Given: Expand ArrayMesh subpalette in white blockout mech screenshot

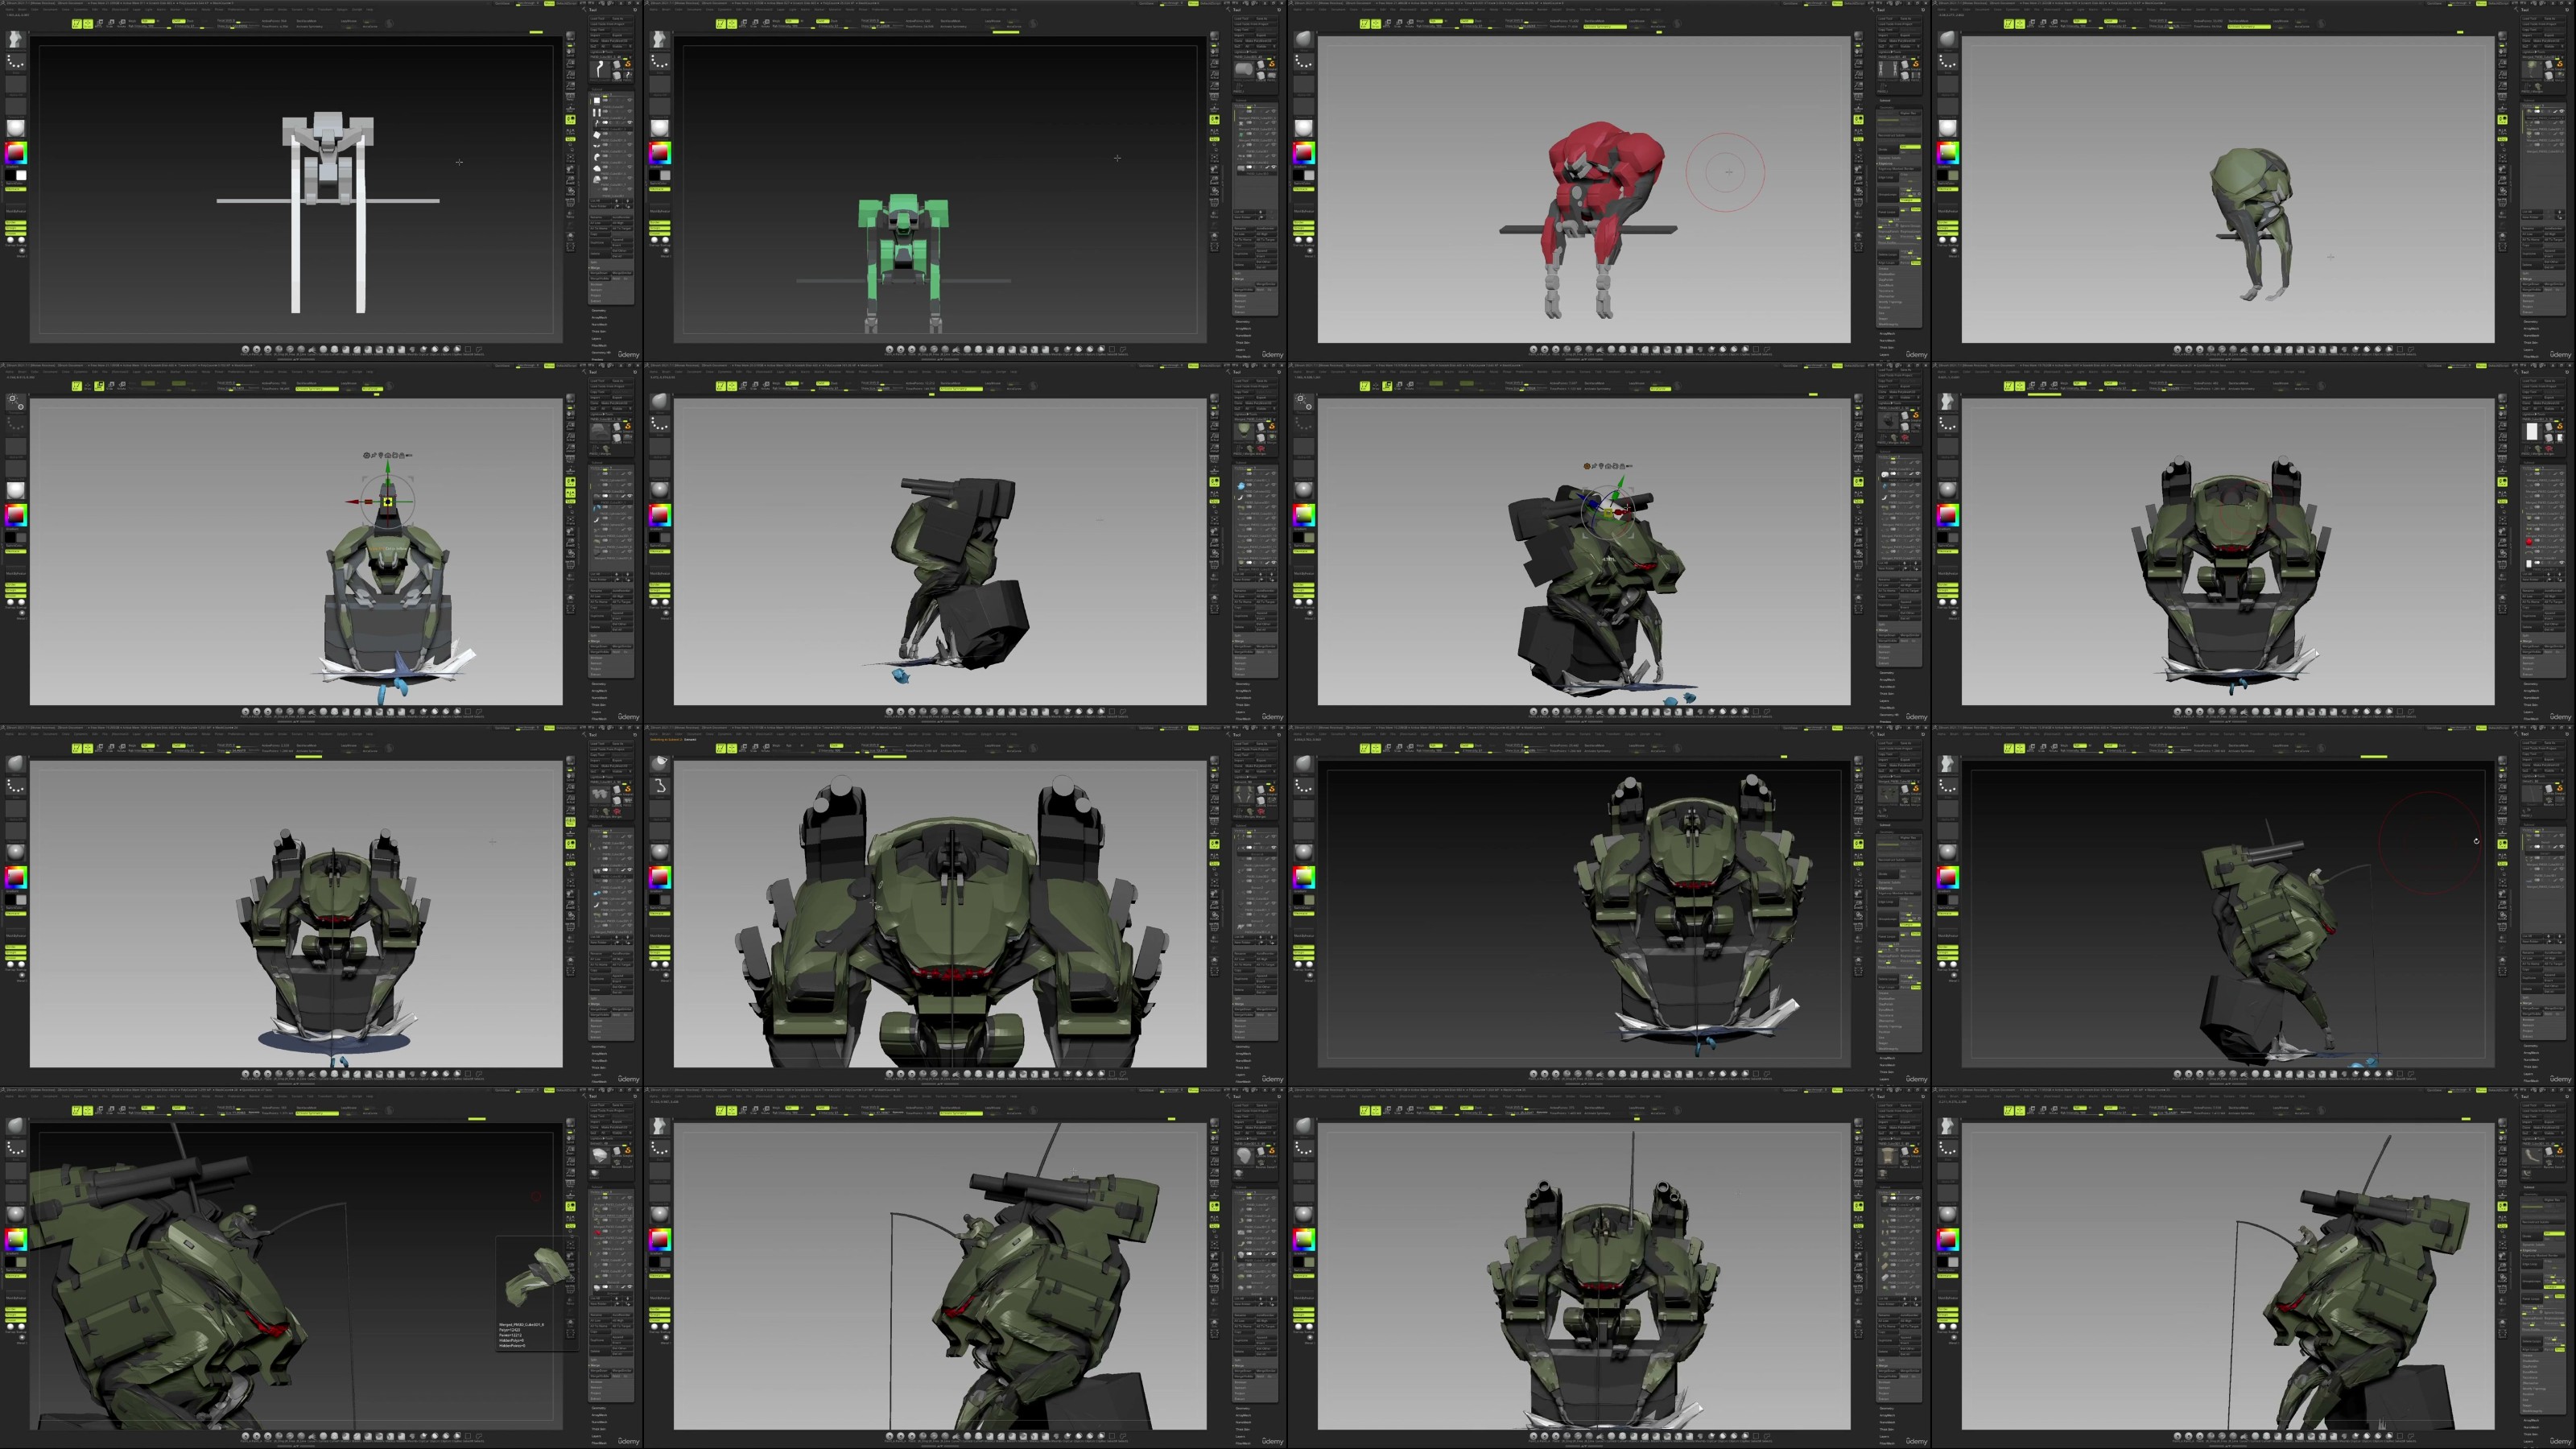Looking at the screenshot, I should coord(600,318).
